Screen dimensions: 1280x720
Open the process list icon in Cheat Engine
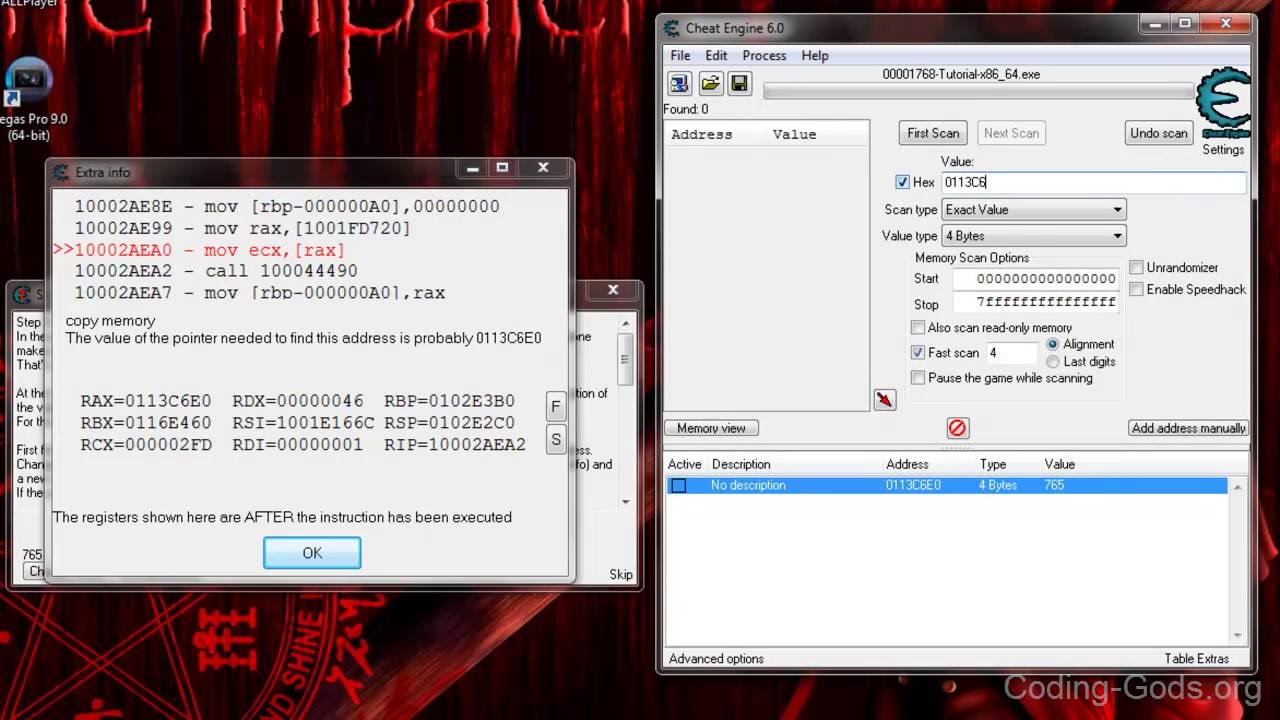tap(680, 83)
